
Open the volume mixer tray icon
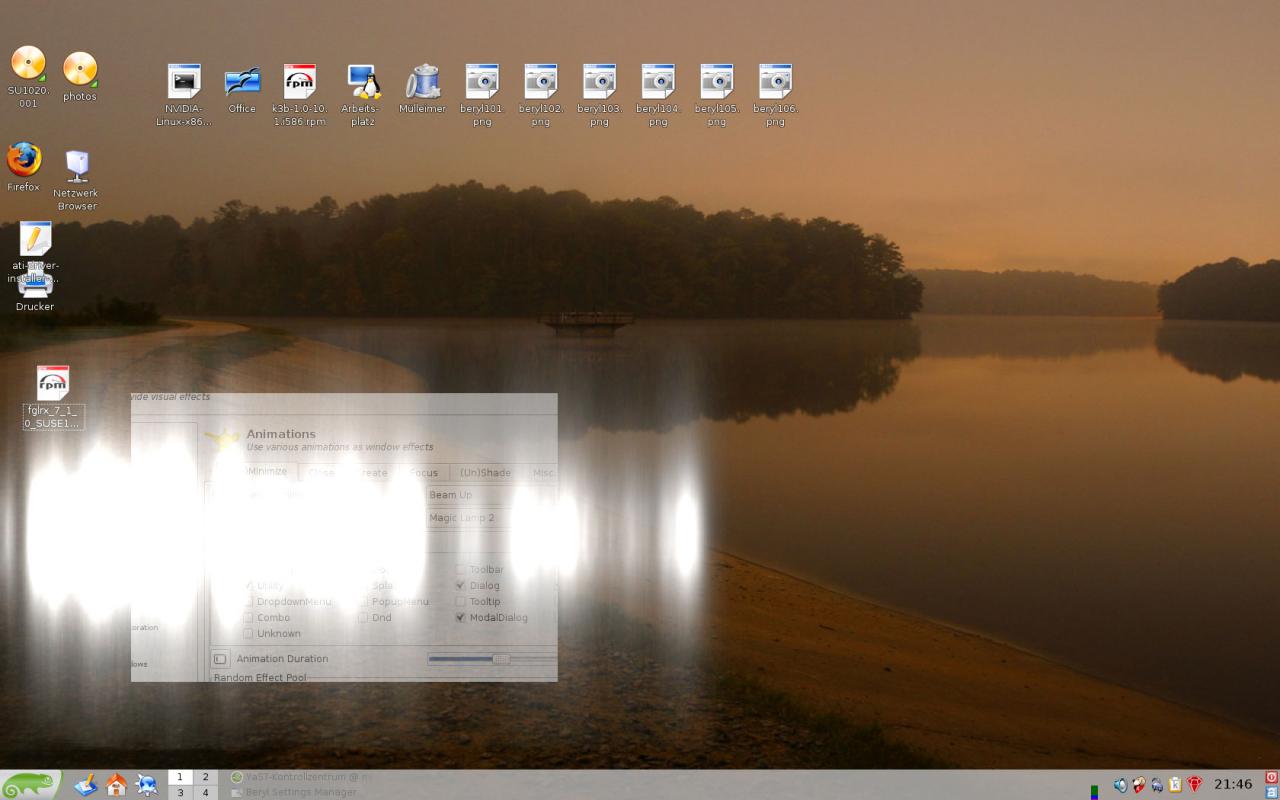point(1120,785)
